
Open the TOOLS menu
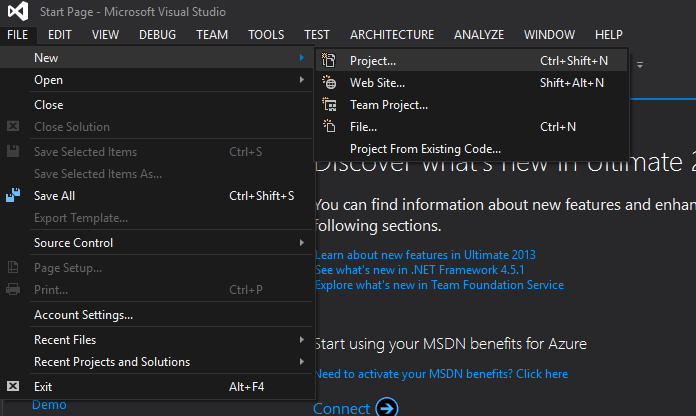266,35
